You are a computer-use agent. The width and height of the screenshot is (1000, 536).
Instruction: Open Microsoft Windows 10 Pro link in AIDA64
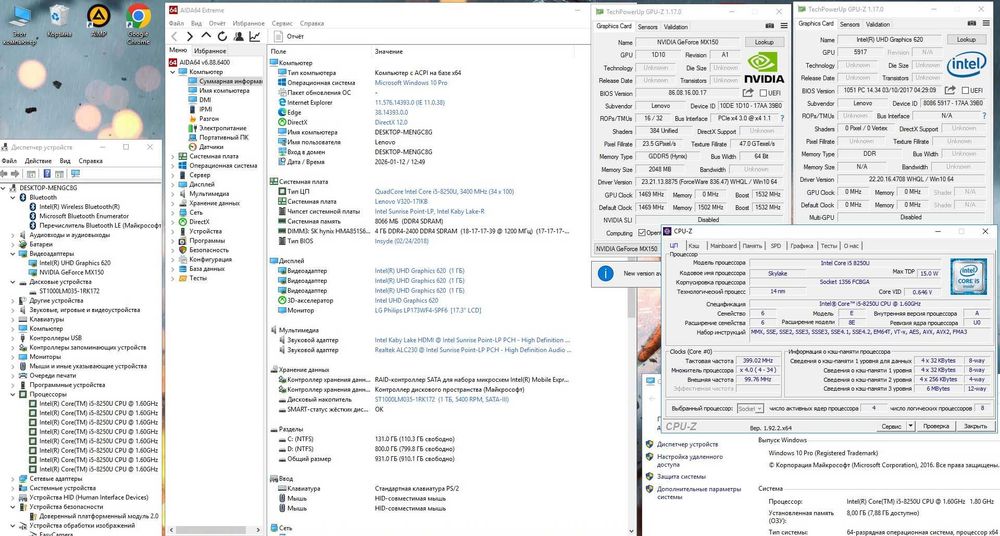click(410, 83)
